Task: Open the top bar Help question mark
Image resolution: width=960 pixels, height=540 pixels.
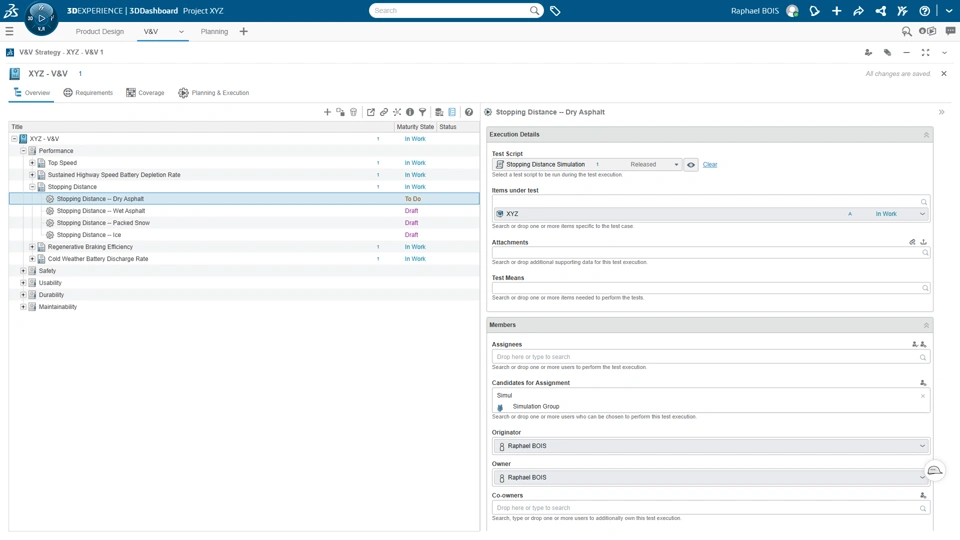Action: pos(924,10)
